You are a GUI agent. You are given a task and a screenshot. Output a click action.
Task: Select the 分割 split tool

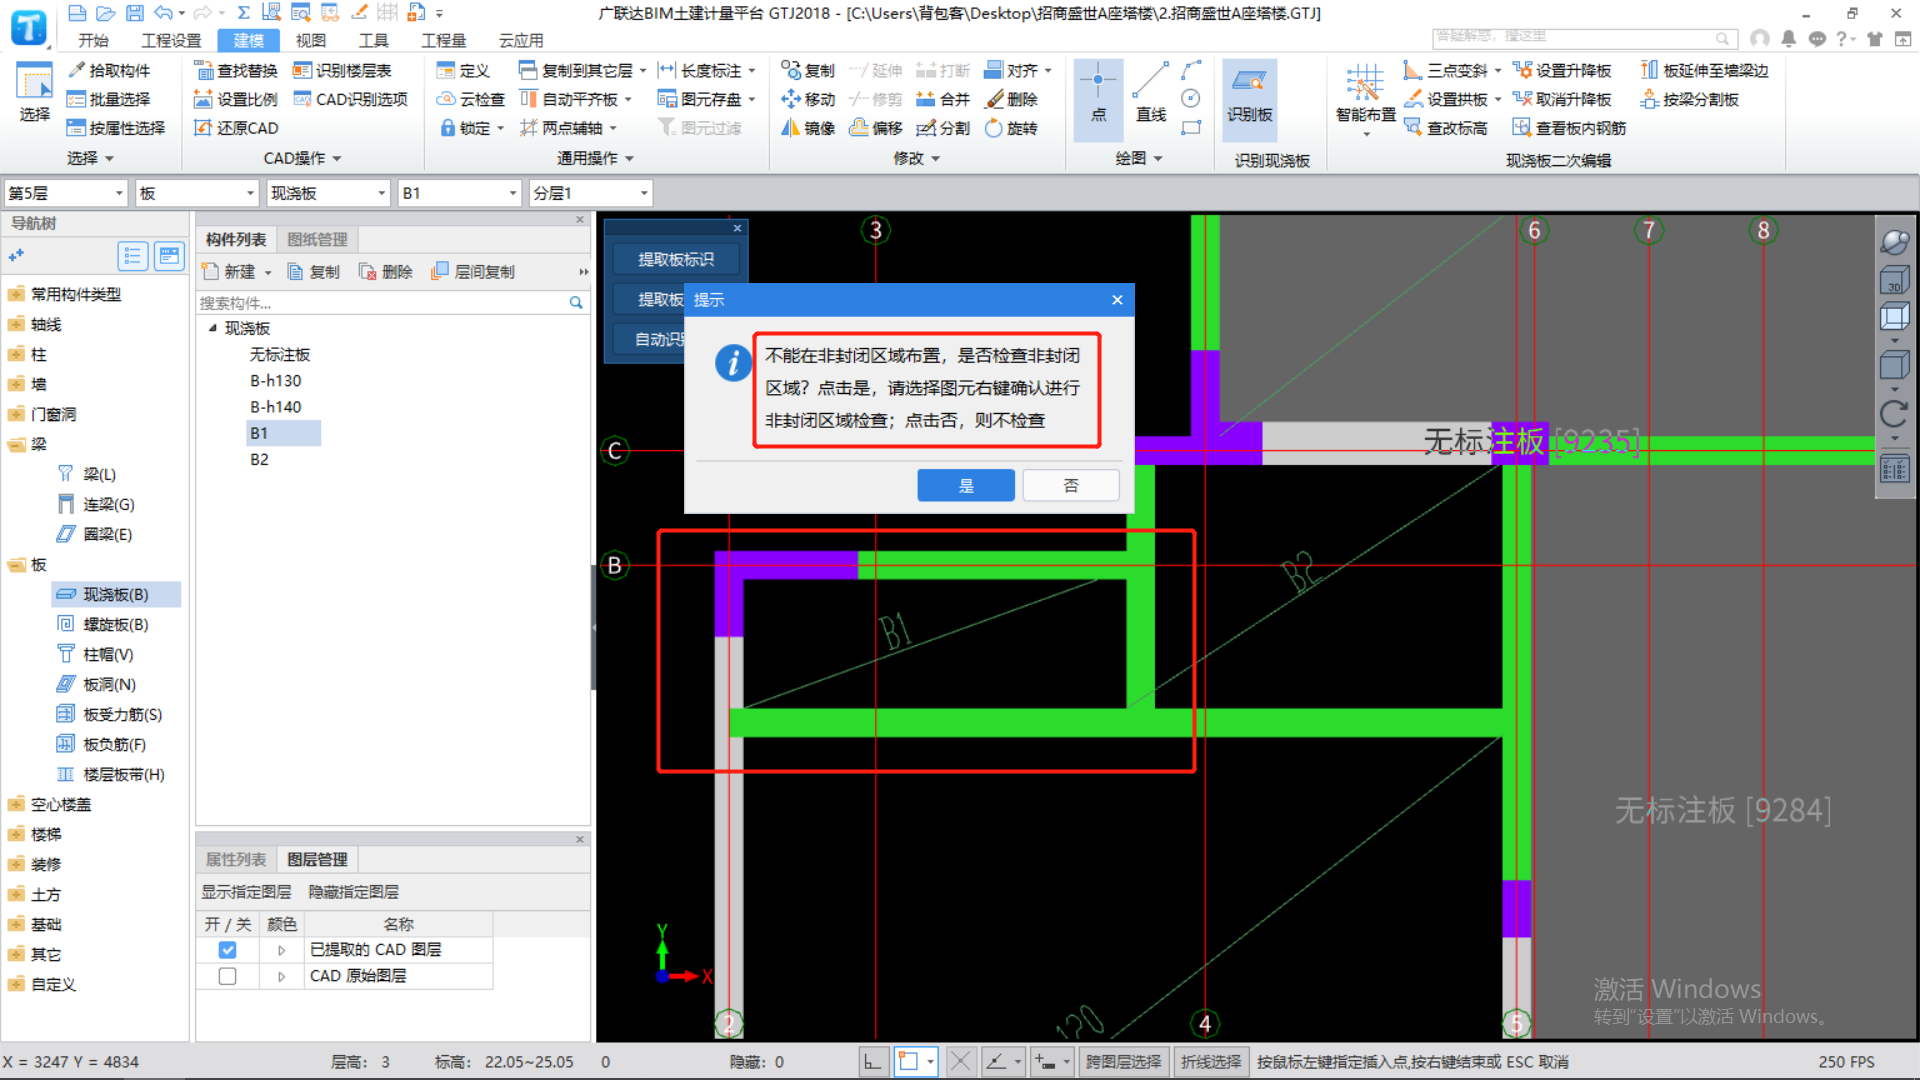943,128
